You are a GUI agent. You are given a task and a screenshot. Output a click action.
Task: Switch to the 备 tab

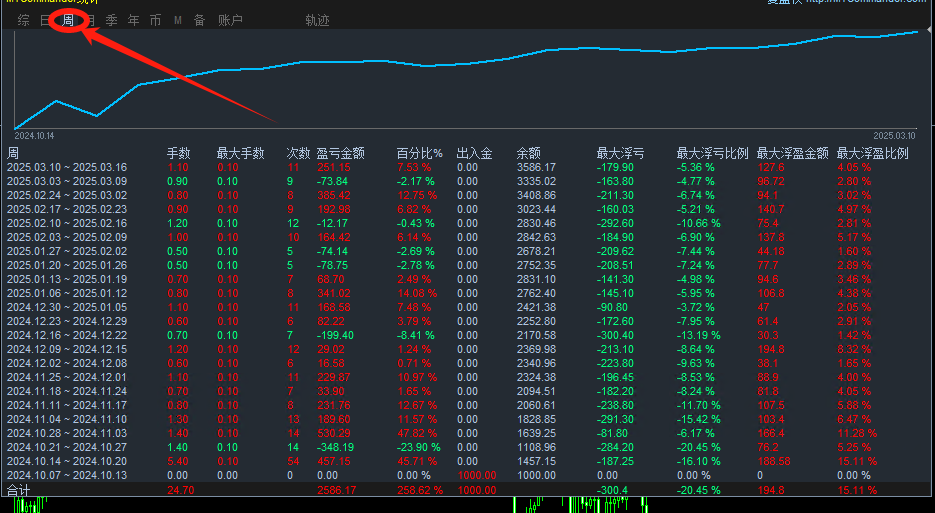(x=200, y=20)
